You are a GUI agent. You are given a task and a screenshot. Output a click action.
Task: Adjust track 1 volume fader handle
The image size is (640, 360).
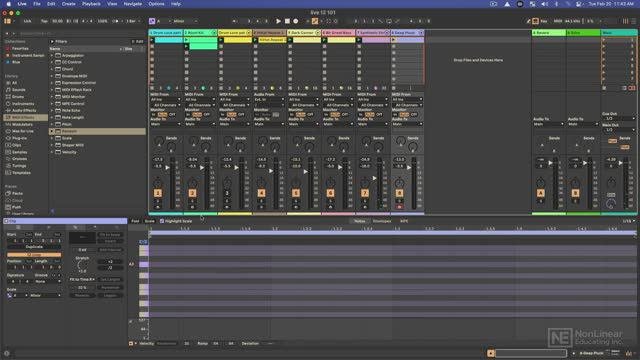tap(167, 167)
